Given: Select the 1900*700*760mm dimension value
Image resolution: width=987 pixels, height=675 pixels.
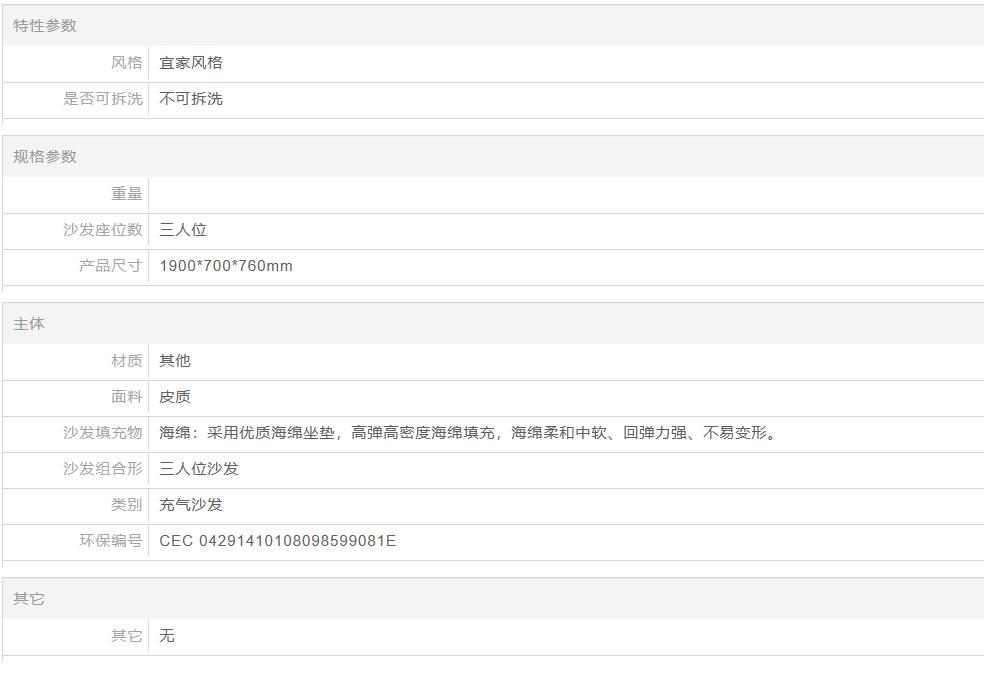Looking at the screenshot, I should tap(226, 266).
